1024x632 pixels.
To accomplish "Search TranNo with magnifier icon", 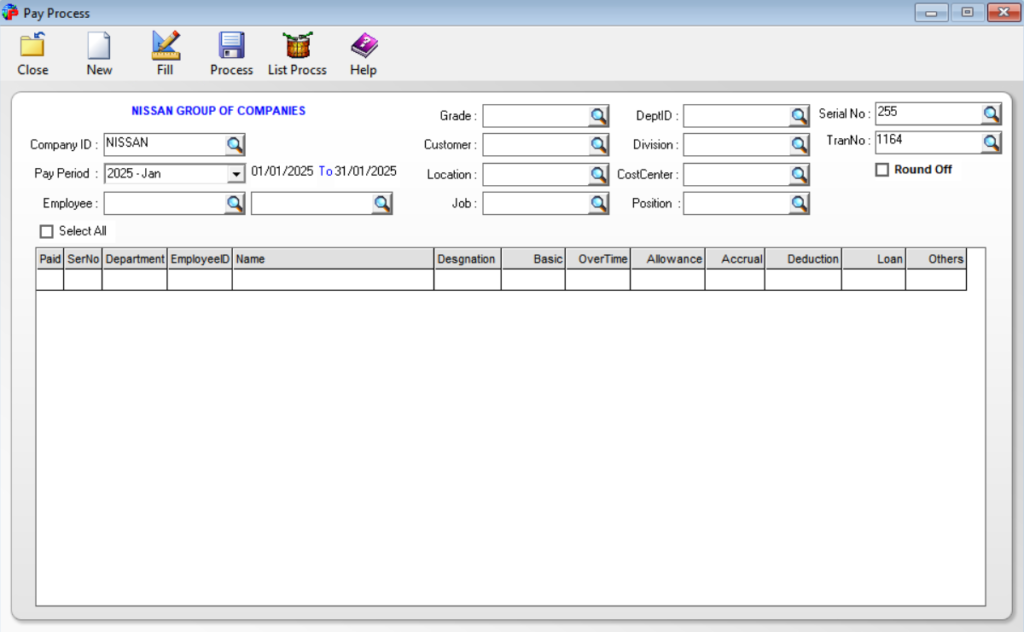I will (991, 142).
